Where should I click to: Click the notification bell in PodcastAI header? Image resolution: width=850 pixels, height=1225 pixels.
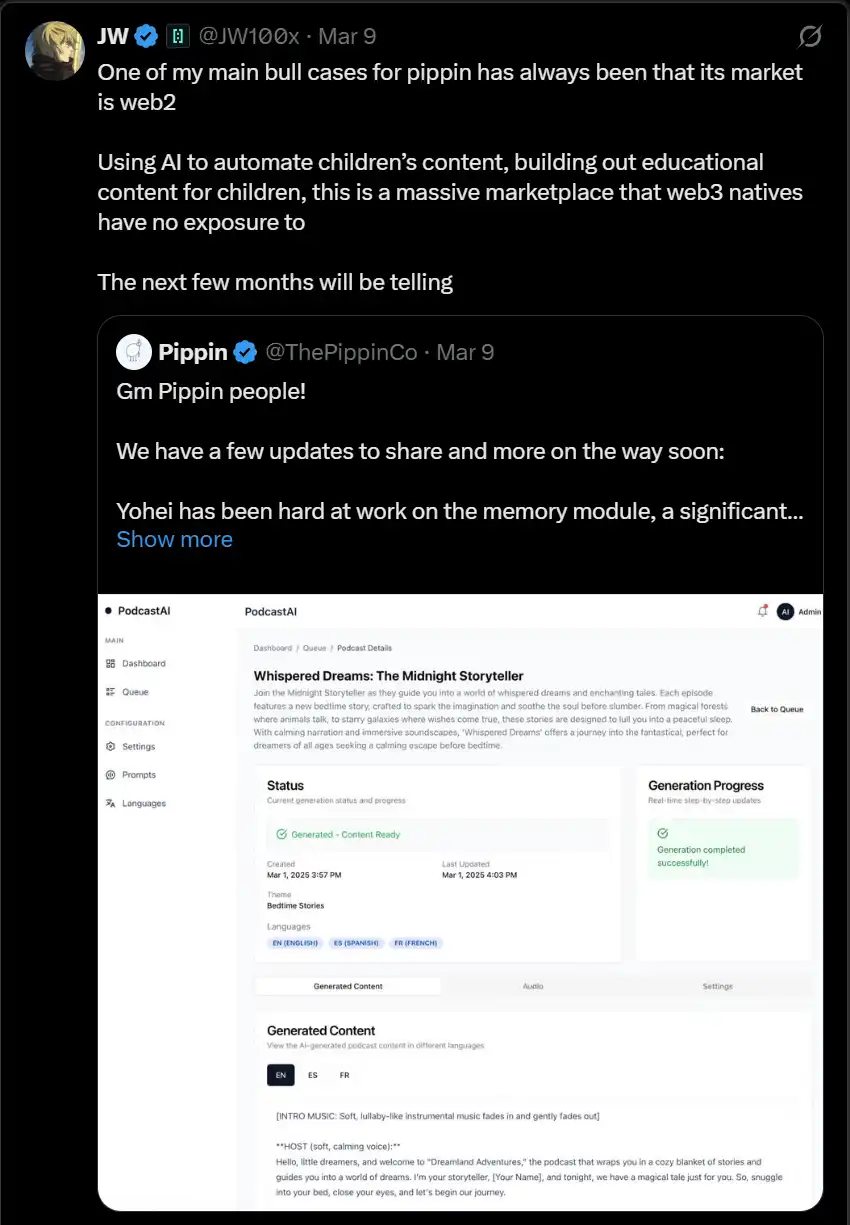pyautogui.click(x=762, y=611)
